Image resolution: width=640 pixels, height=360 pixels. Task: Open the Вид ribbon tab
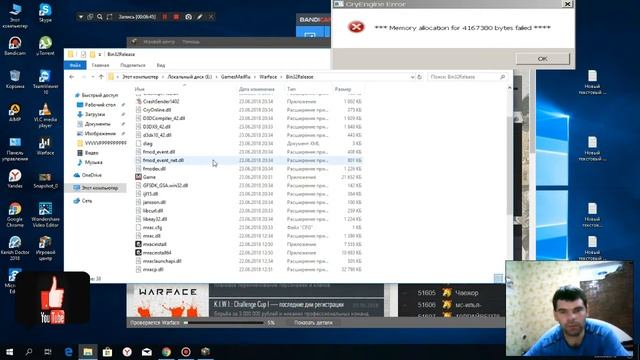coord(161,65)
